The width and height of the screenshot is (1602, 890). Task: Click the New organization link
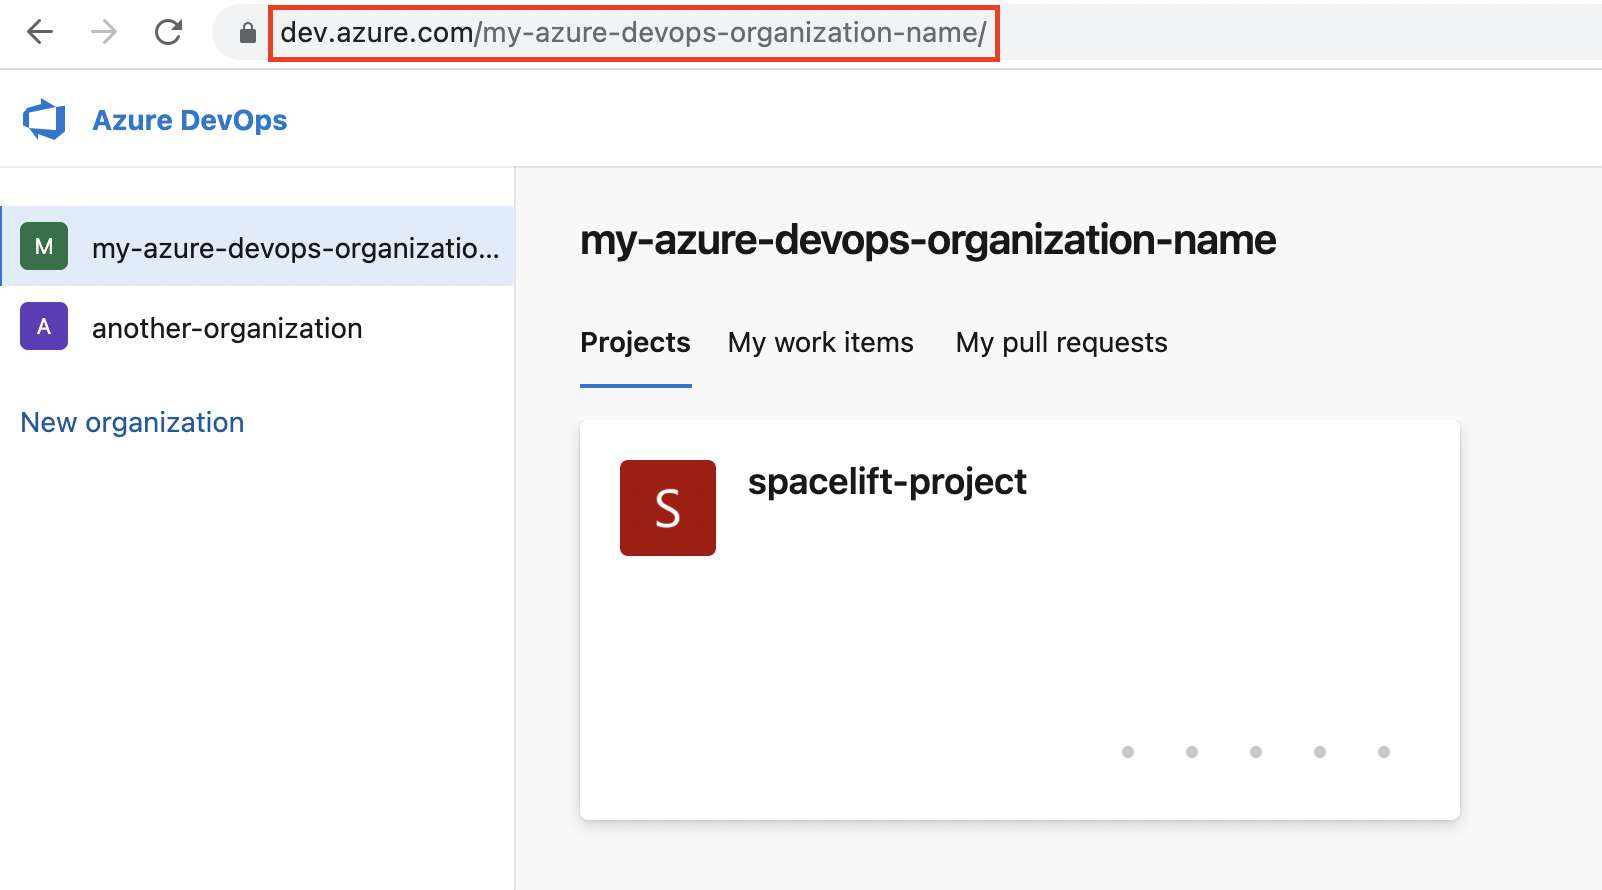click(132, 422)
